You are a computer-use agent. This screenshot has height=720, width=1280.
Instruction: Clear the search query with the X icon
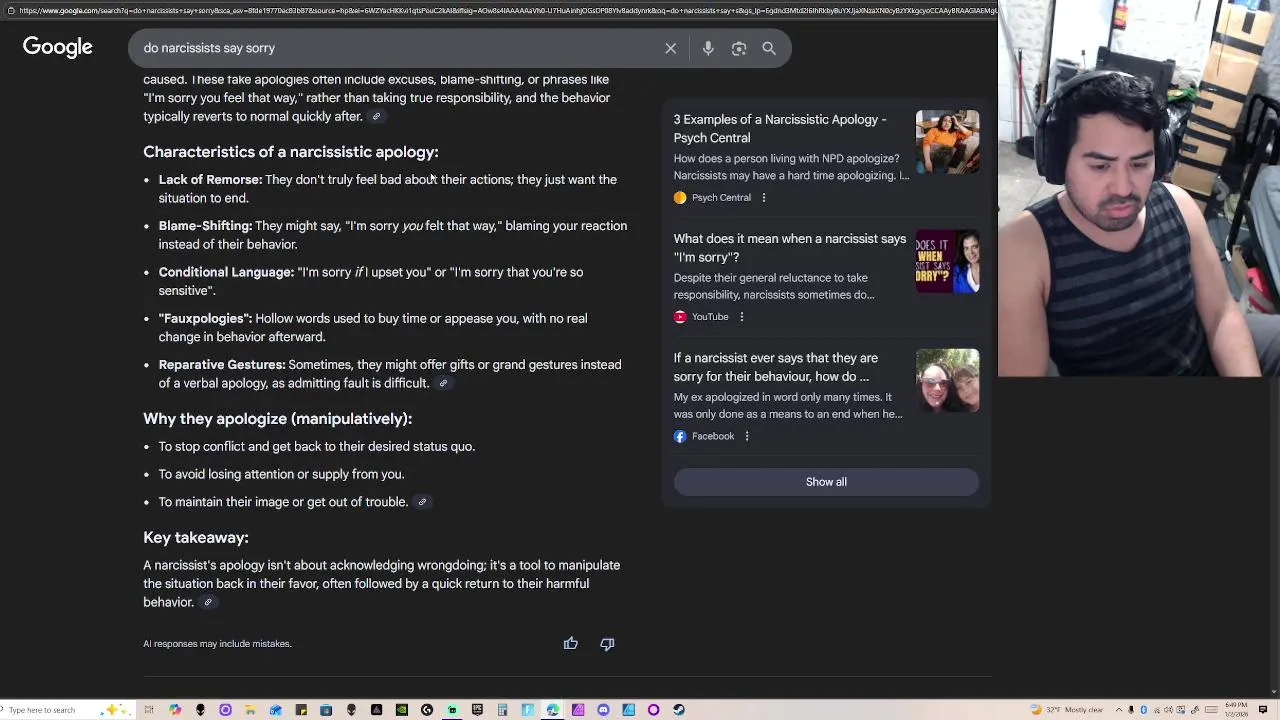tap(671, 48)
